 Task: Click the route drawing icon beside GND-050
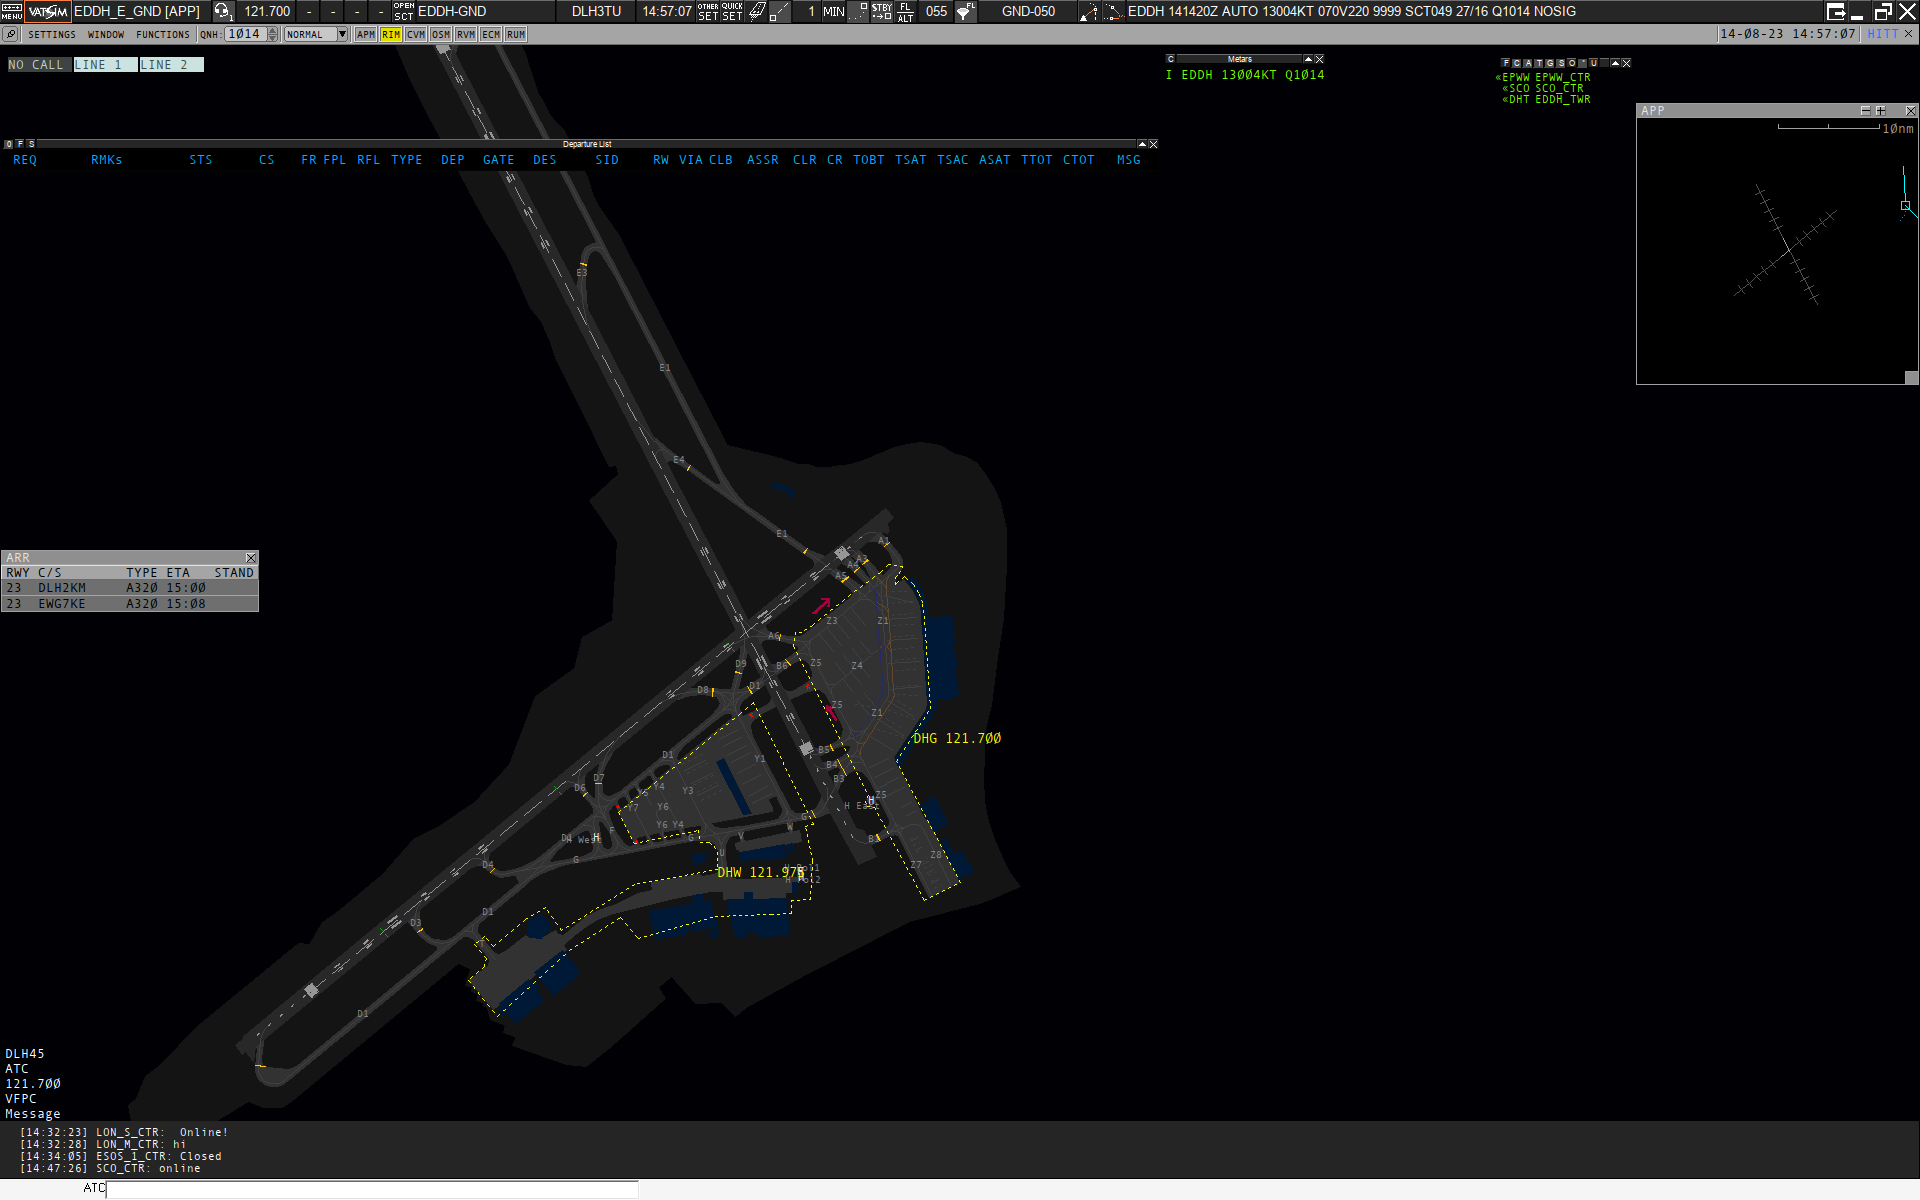coord(1088,12)
